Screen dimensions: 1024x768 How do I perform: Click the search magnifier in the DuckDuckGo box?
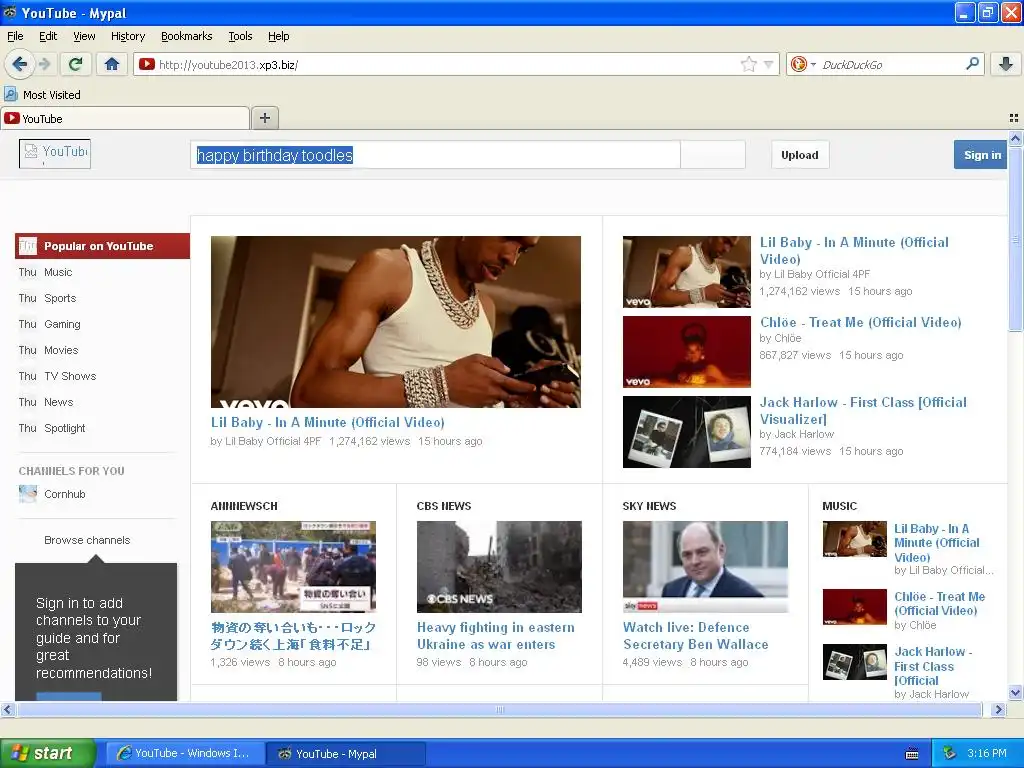click(972, 63)
